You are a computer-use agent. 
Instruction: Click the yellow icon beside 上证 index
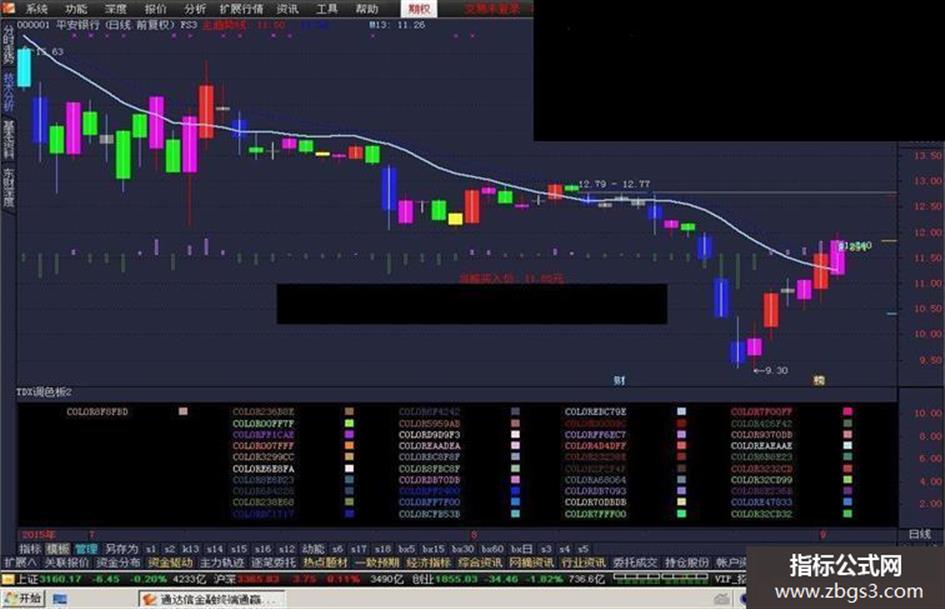tap(7, 579)
